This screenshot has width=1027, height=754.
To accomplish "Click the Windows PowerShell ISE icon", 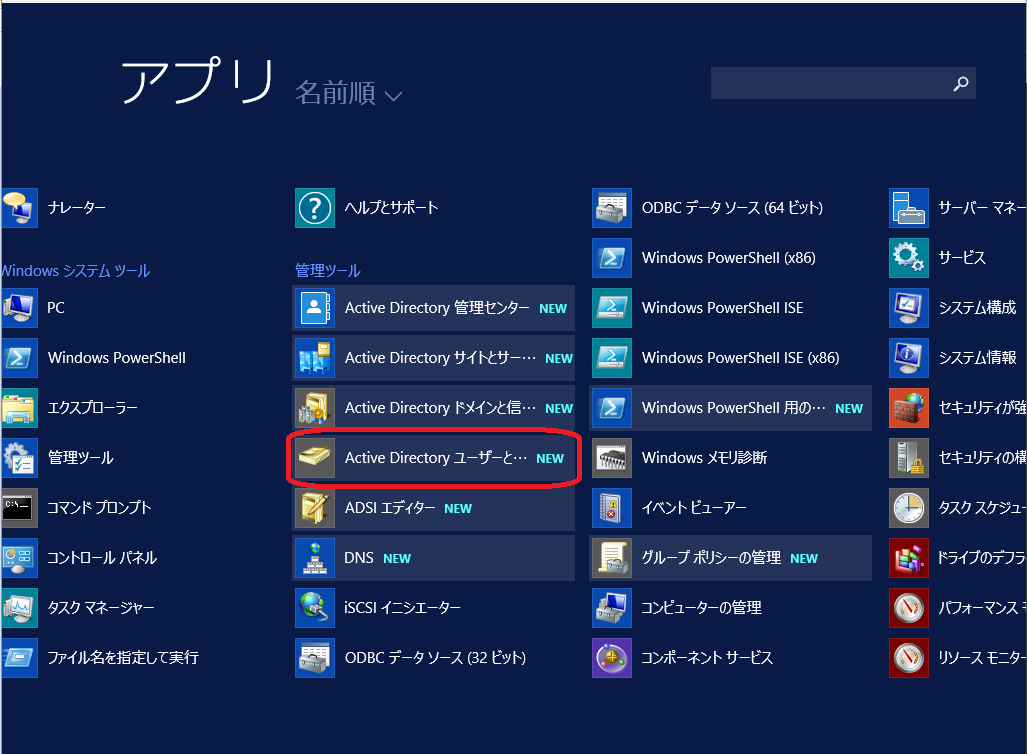I will [x=612, y=308].
